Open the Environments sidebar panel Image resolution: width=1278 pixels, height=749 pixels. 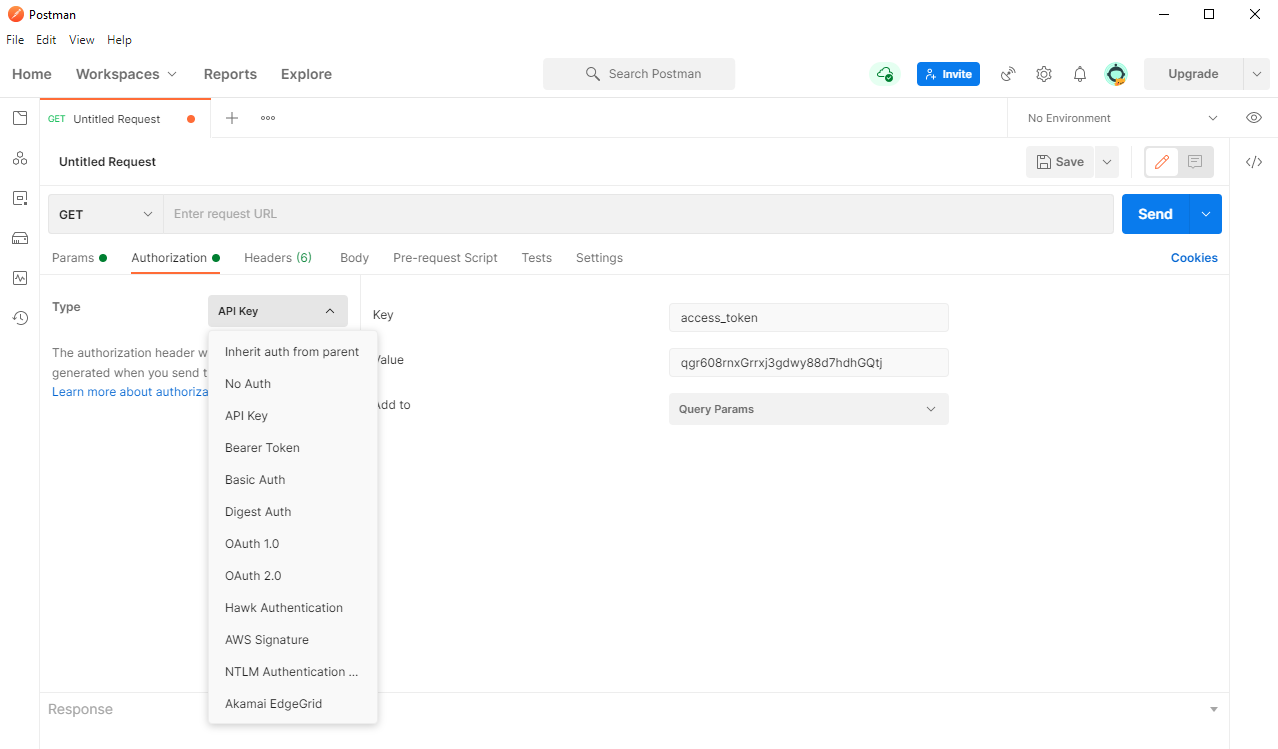(x=19, y=198)
